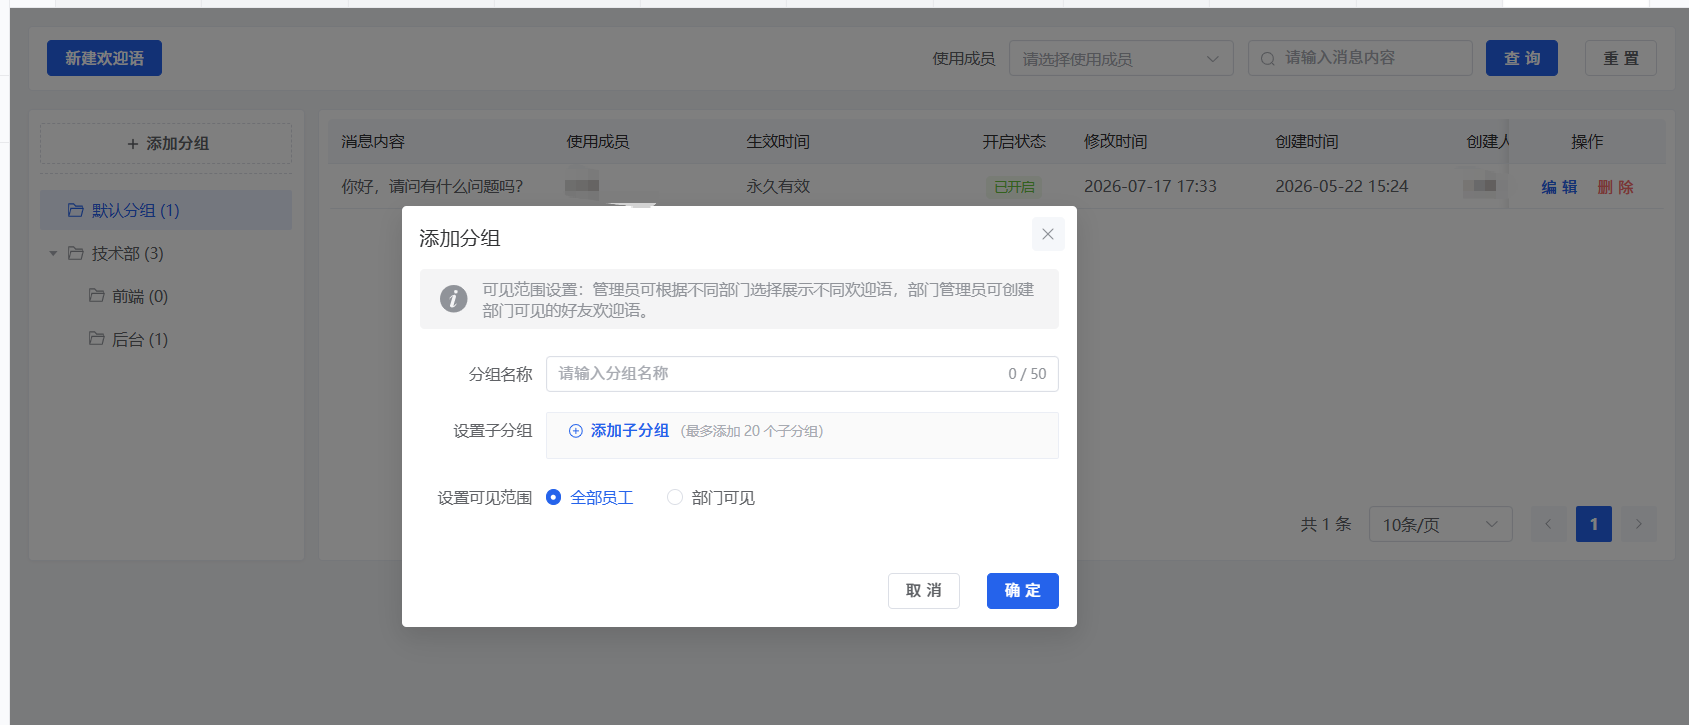Select page 1 in pagination
Screen dimensions: 1689x725
click(1594, 524)
